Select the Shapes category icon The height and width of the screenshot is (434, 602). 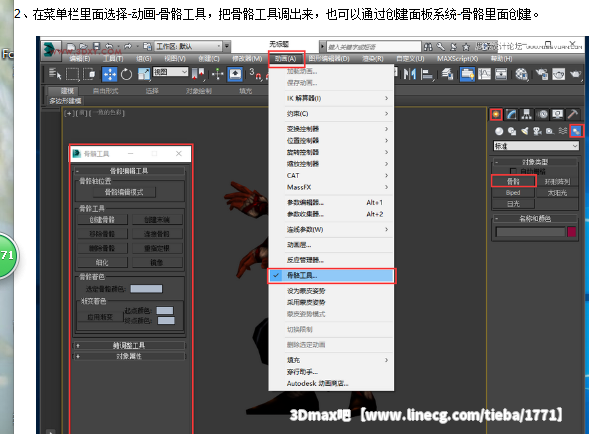[x=512, y=131]
